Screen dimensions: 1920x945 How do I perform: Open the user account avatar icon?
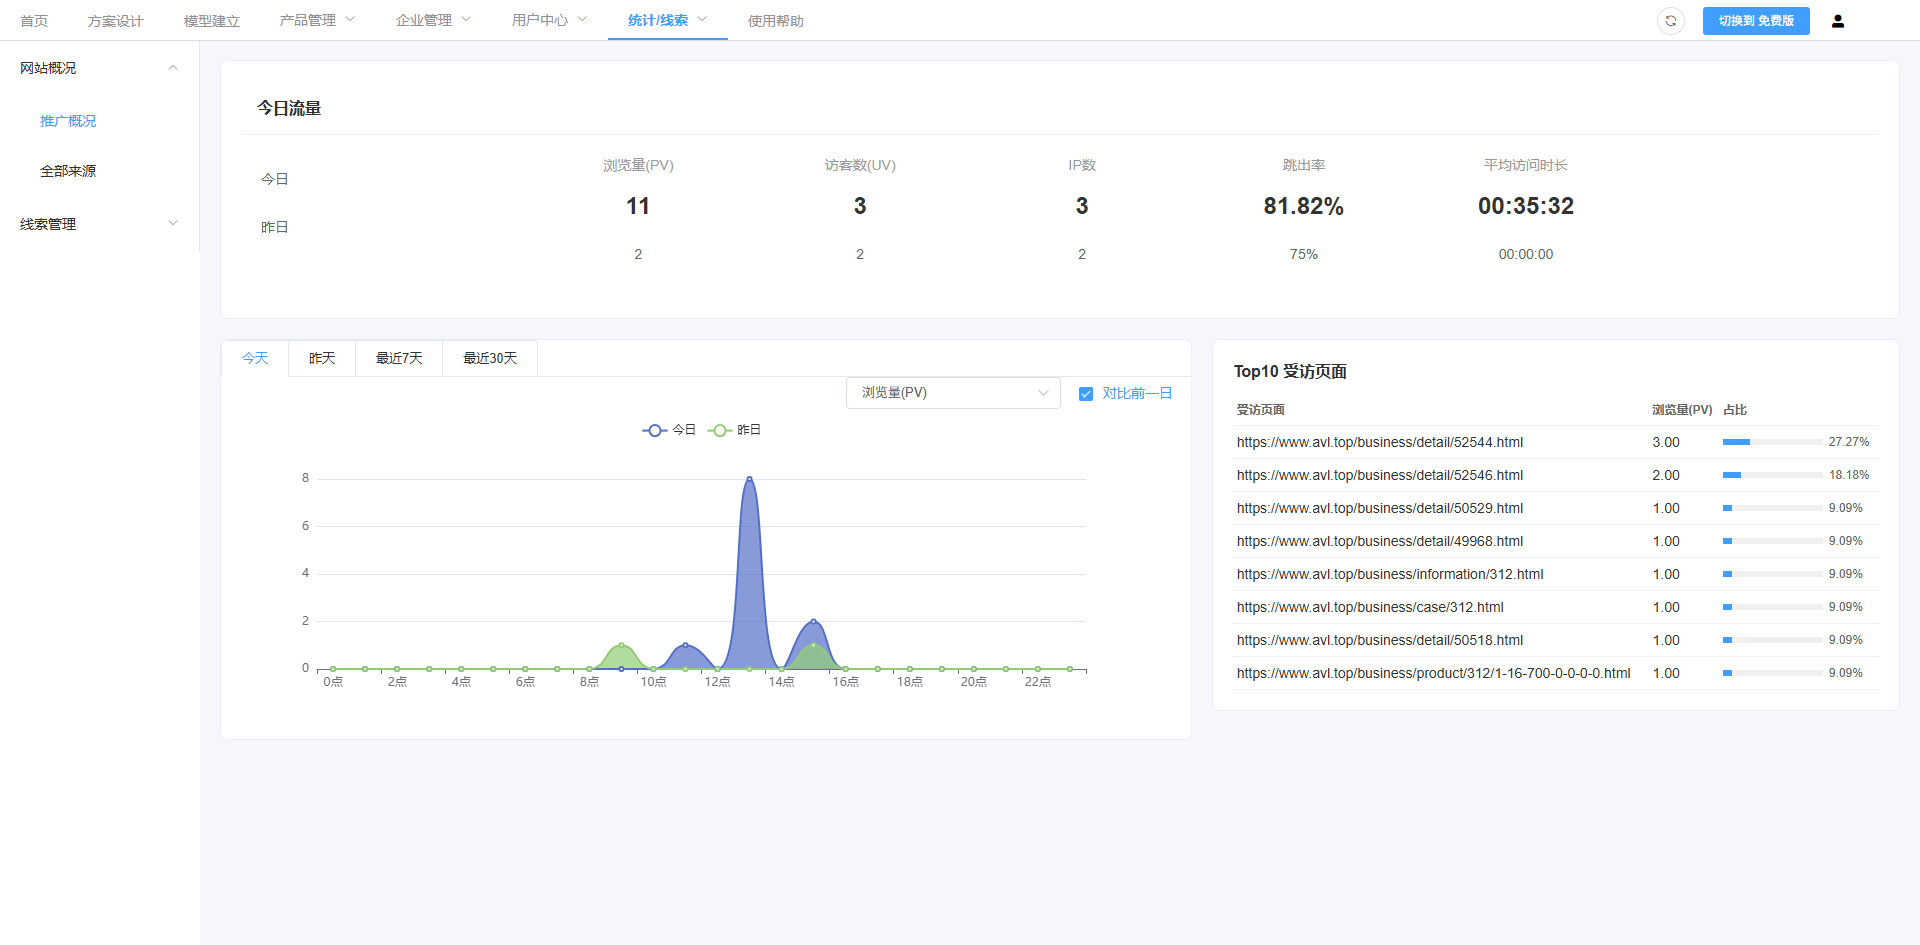point(1838,21)
